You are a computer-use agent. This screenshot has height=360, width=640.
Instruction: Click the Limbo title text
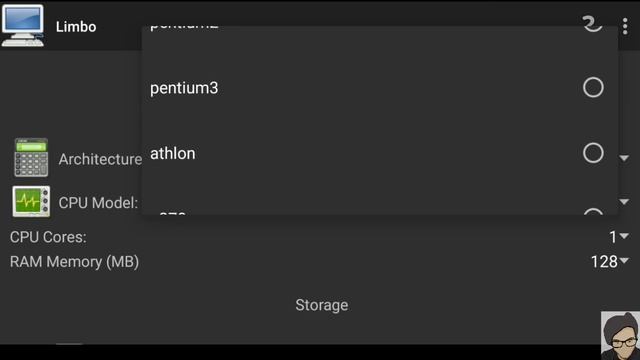[76, 27]
